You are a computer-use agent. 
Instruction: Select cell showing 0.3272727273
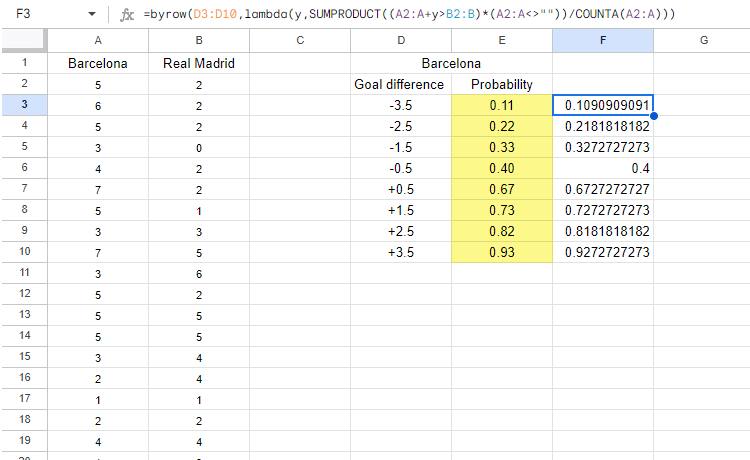click(x=603, y=147)
